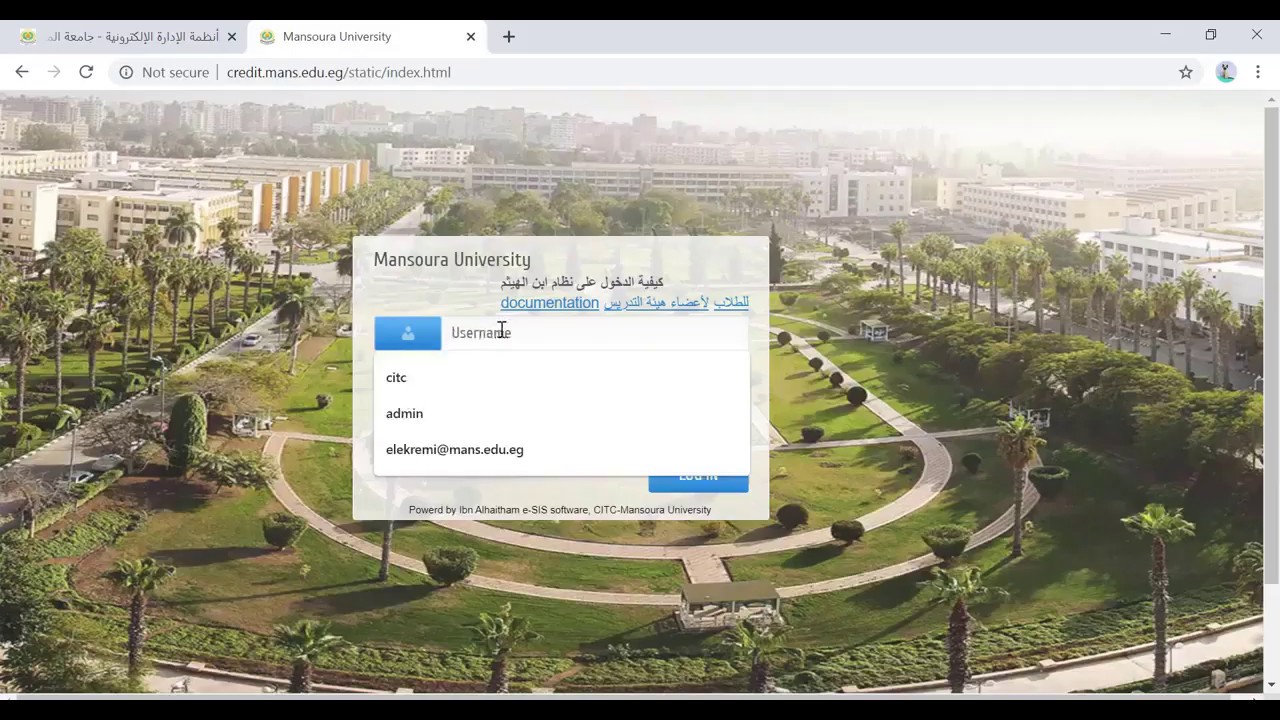
Task: Click the browser forward arrow
Action: 54,72
